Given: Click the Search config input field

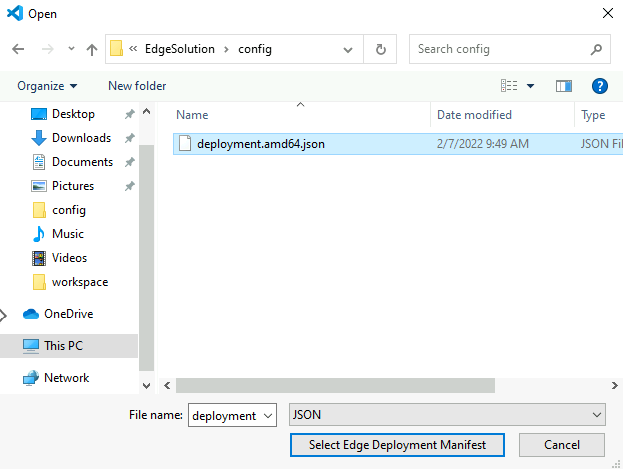Looking at the screenshot, I should coord(500,49).
